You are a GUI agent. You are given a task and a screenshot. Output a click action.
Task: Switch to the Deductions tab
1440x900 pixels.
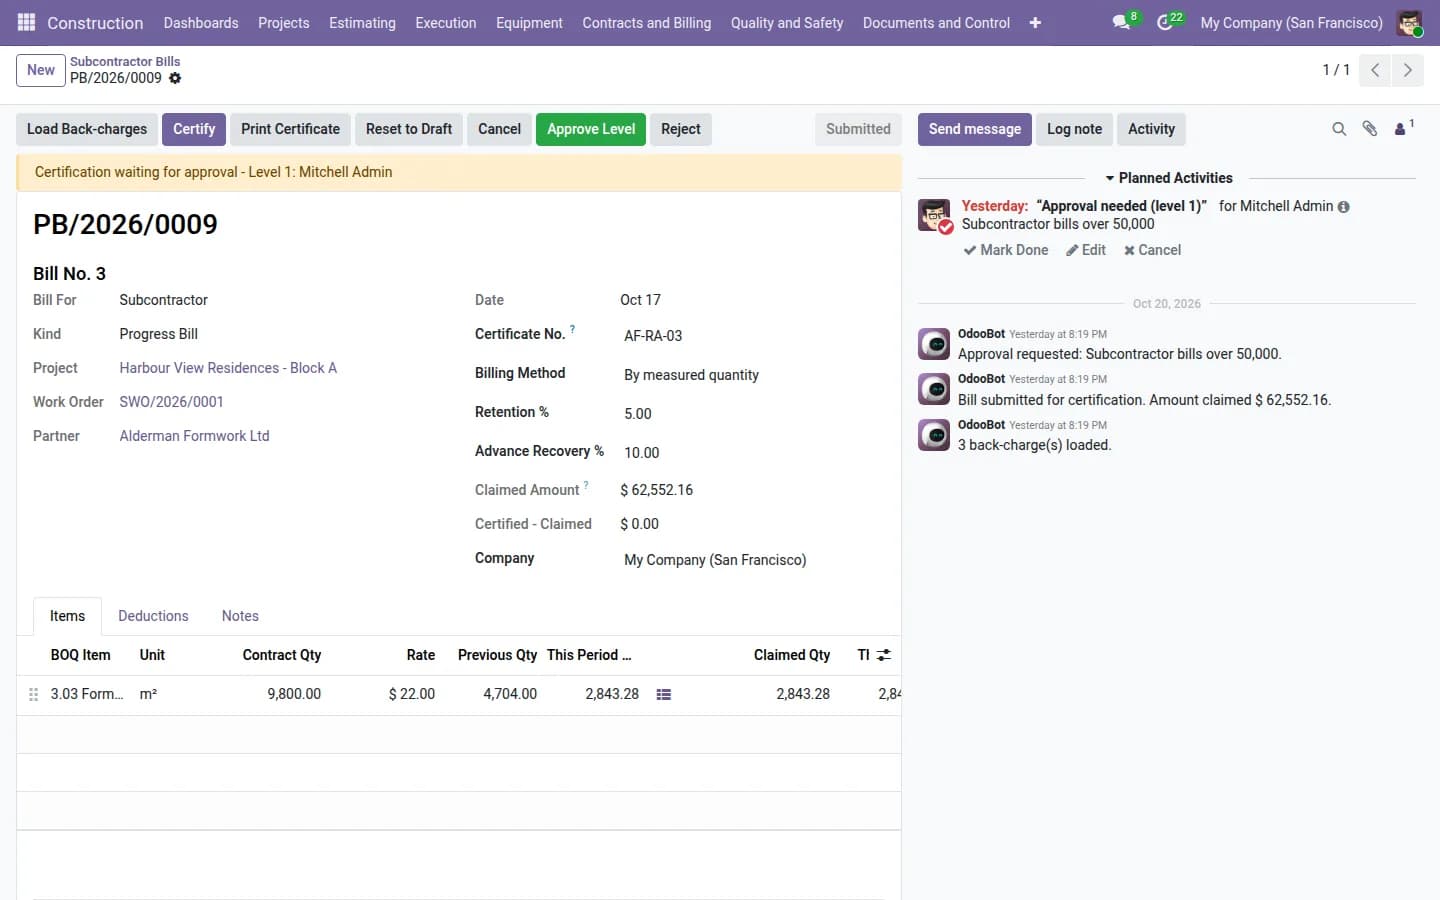pos(153,616)
